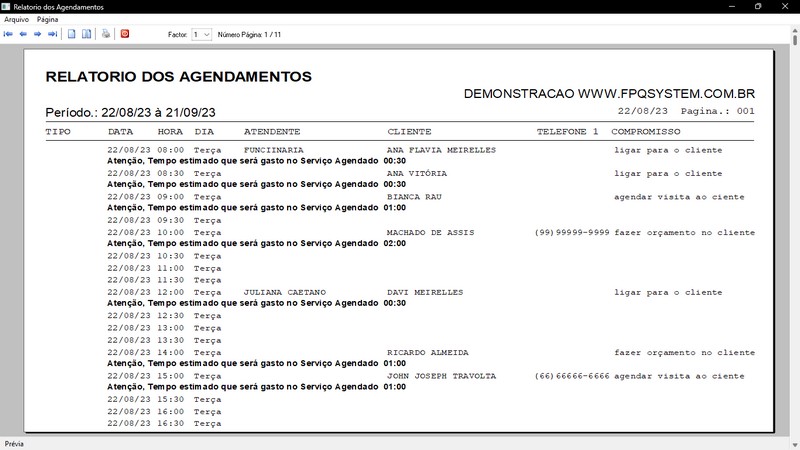Click client name RICARDO ALMEIDA
Image resolution: width=800 pixels, height=450 pixels.
point(428,353)
